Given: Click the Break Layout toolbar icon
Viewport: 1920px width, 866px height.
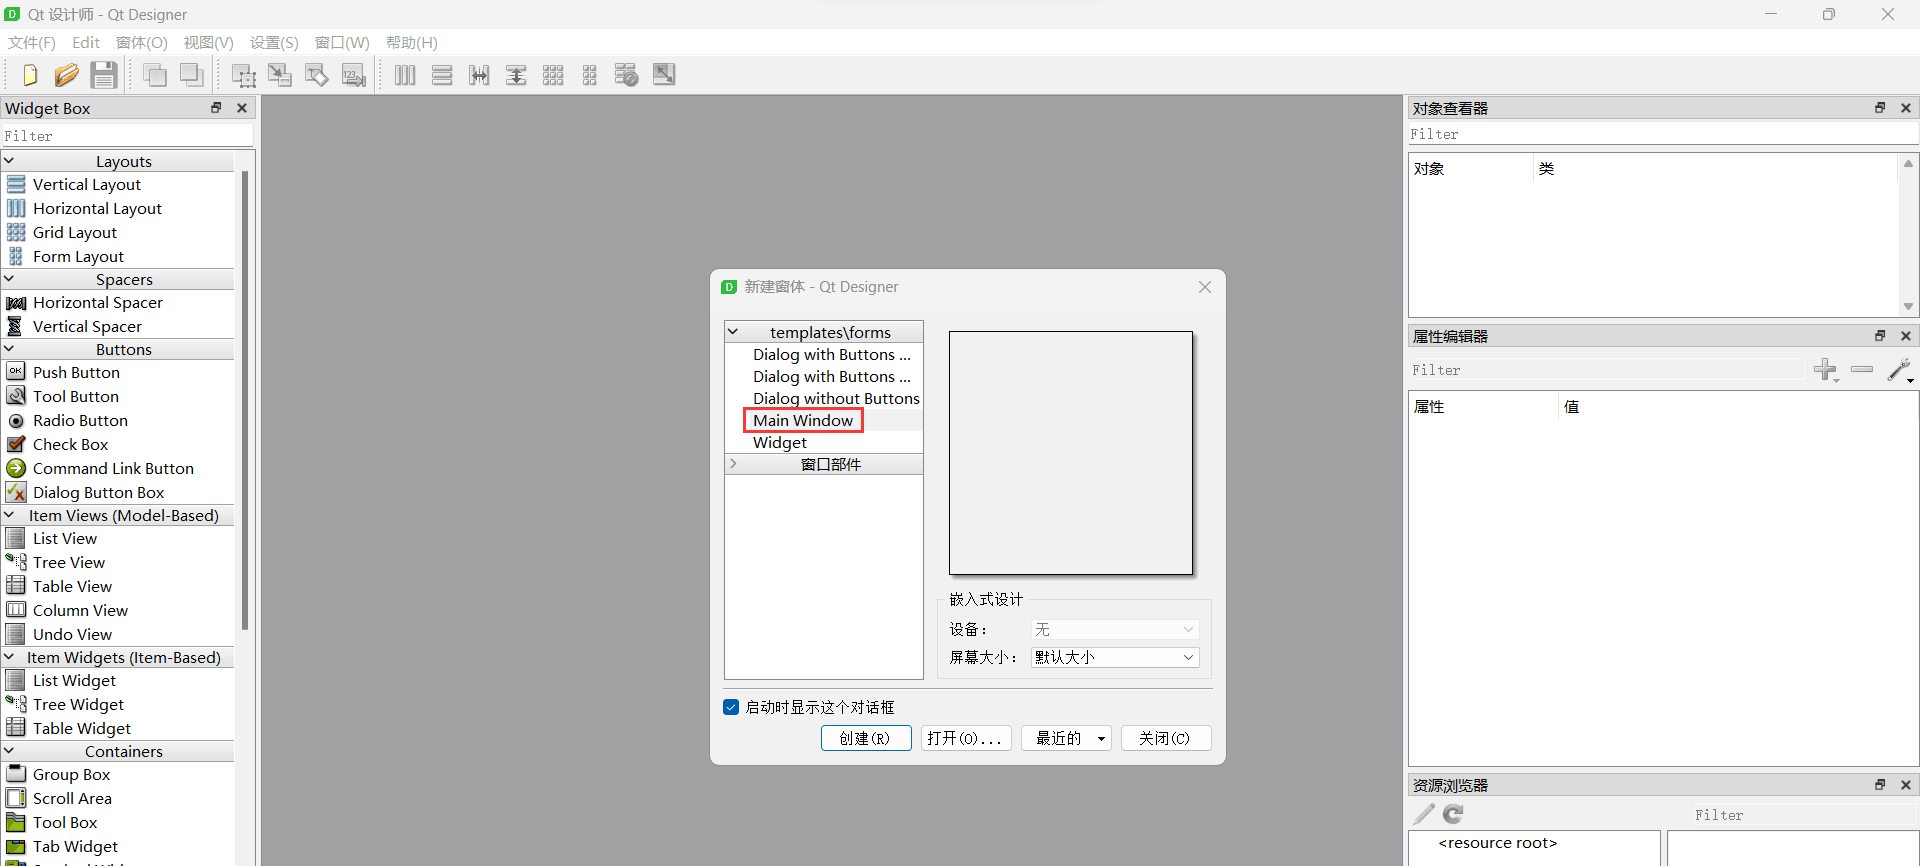Looking at the screenshot, I should click(x=626, y=75).
